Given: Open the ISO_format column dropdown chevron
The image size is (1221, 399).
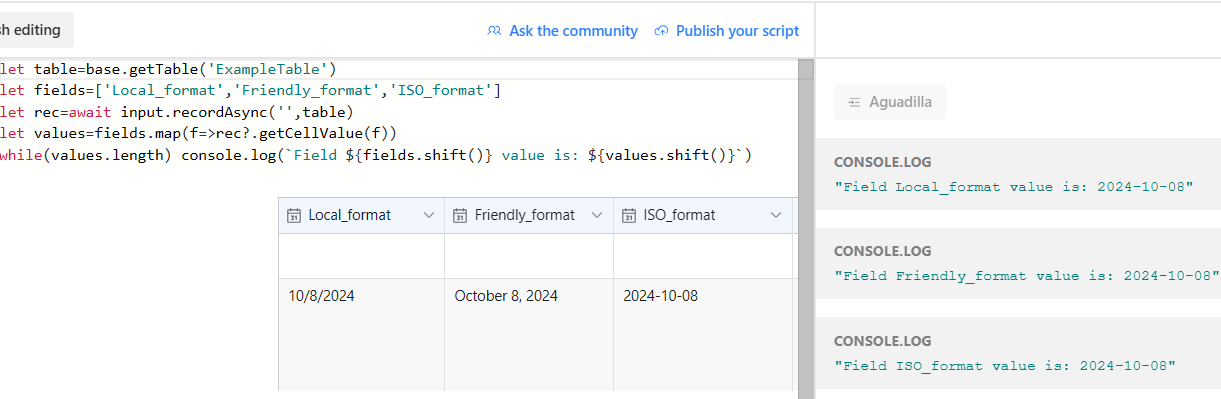Looking at the screenshot, I should pyautogui.click(x=776, y=215).
